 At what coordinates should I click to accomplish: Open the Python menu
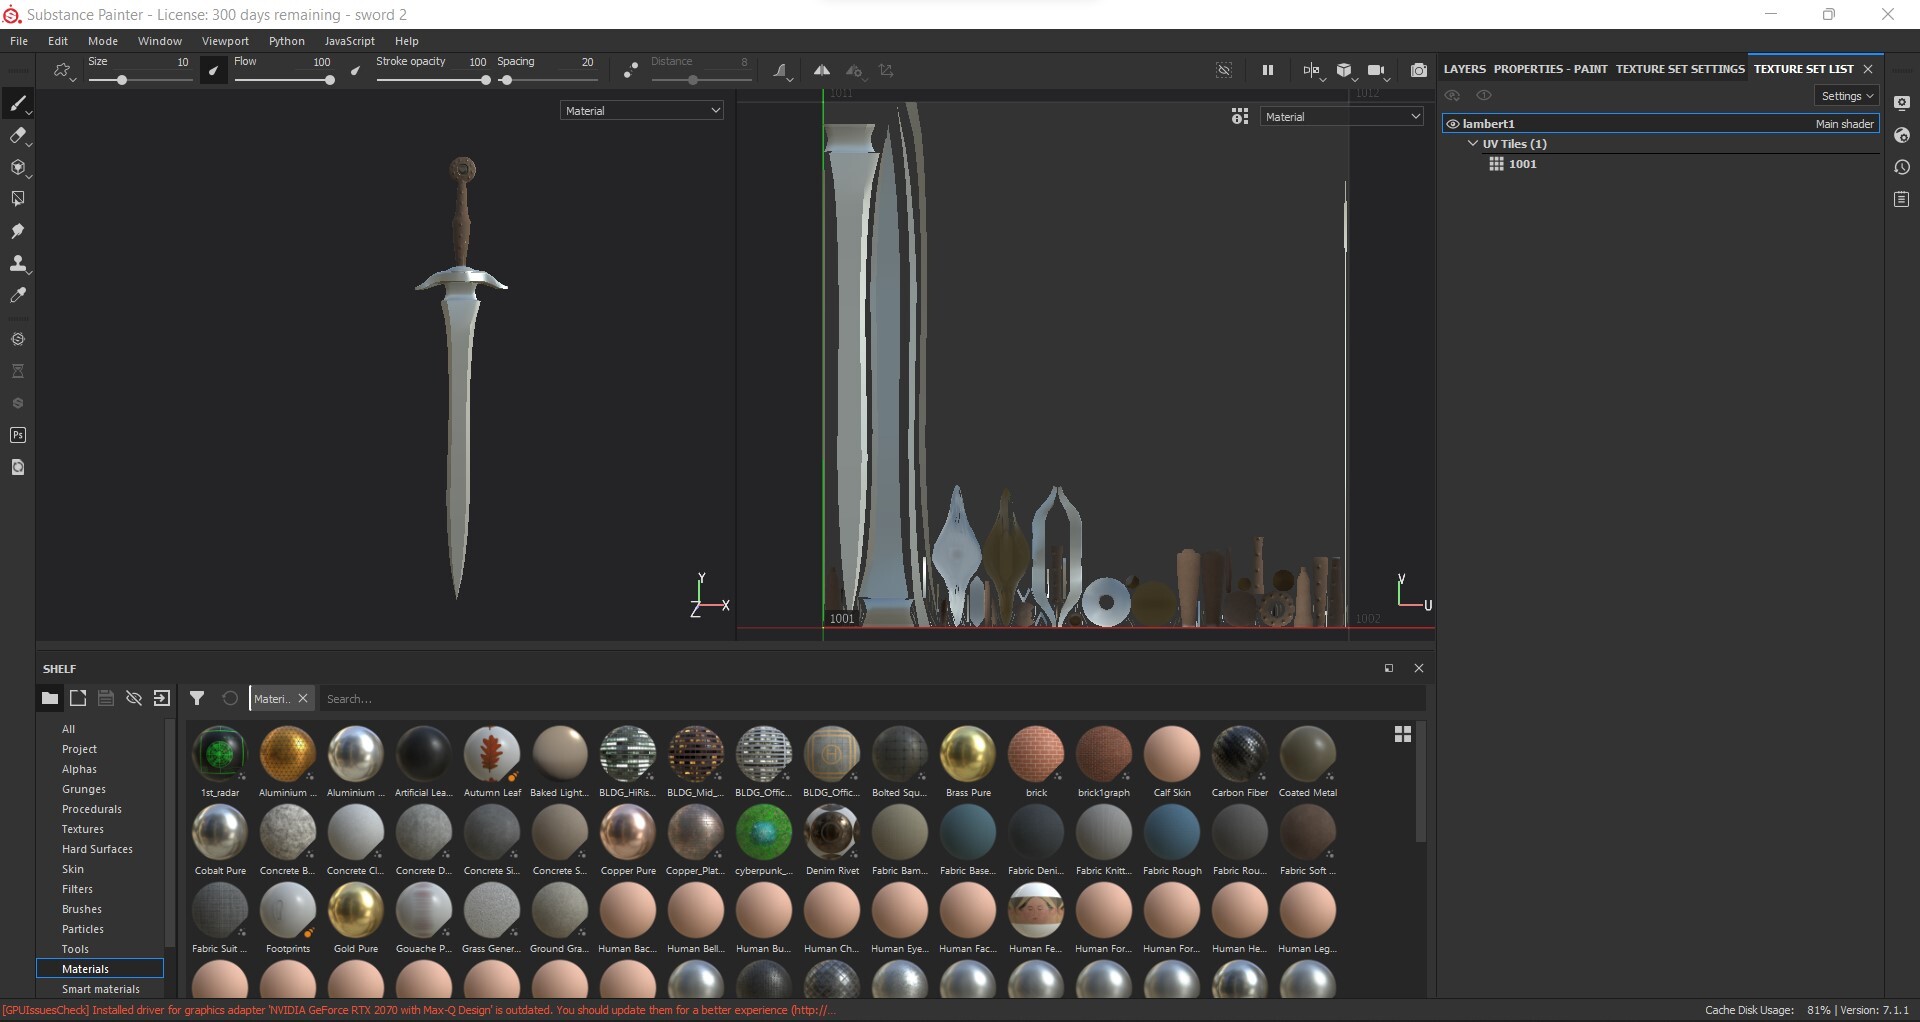[287, 41]
